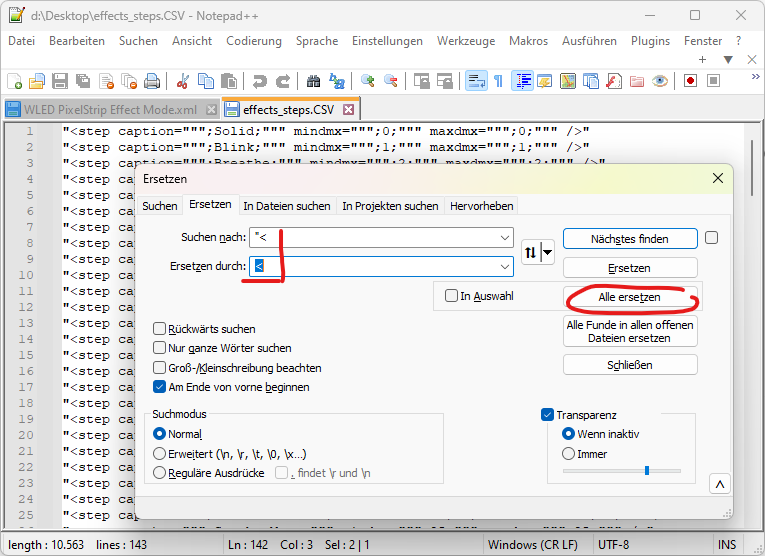Click the Function List toolbar icon
This screenshot has width=765, height=556.
pos(614,81)
